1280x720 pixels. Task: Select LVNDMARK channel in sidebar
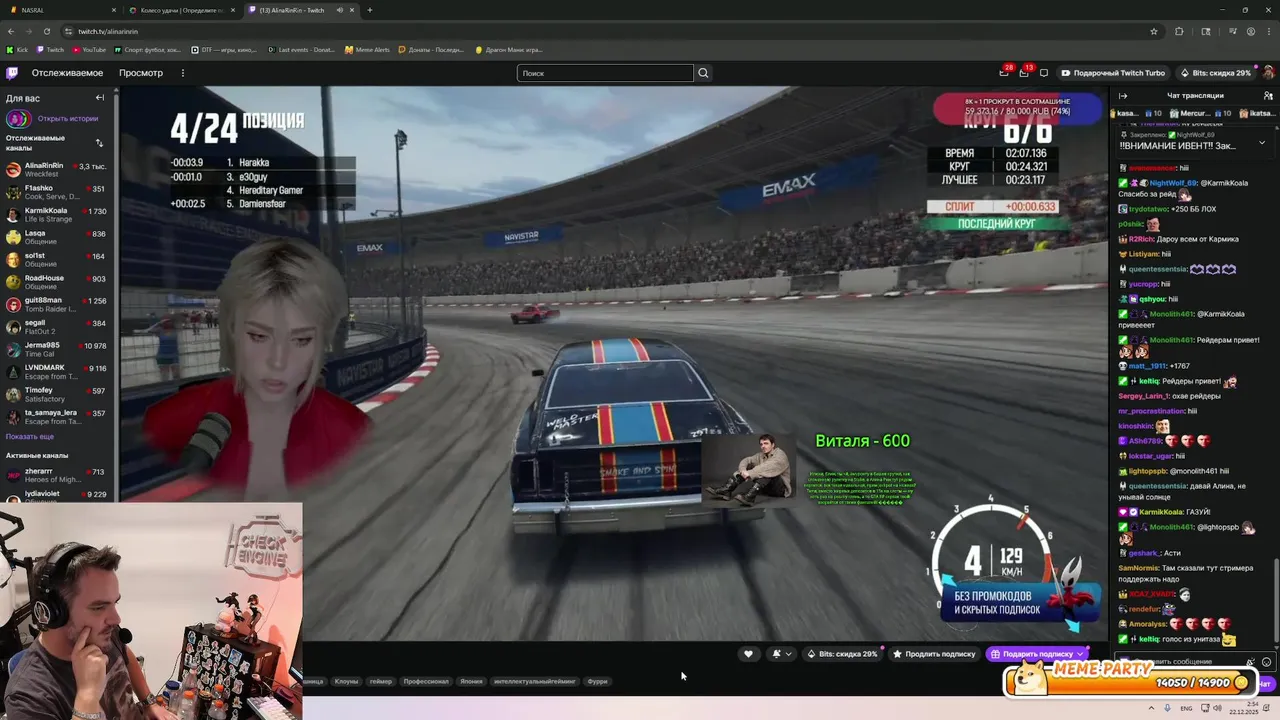point(57,372)
